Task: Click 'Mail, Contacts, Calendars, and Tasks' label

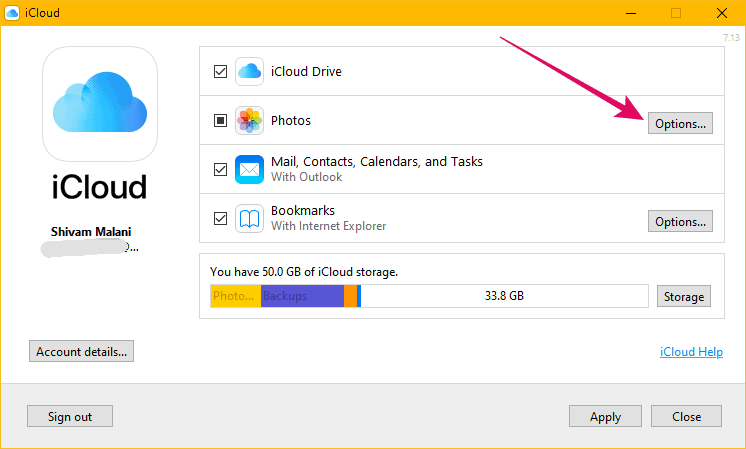Action: click(377, 162)
